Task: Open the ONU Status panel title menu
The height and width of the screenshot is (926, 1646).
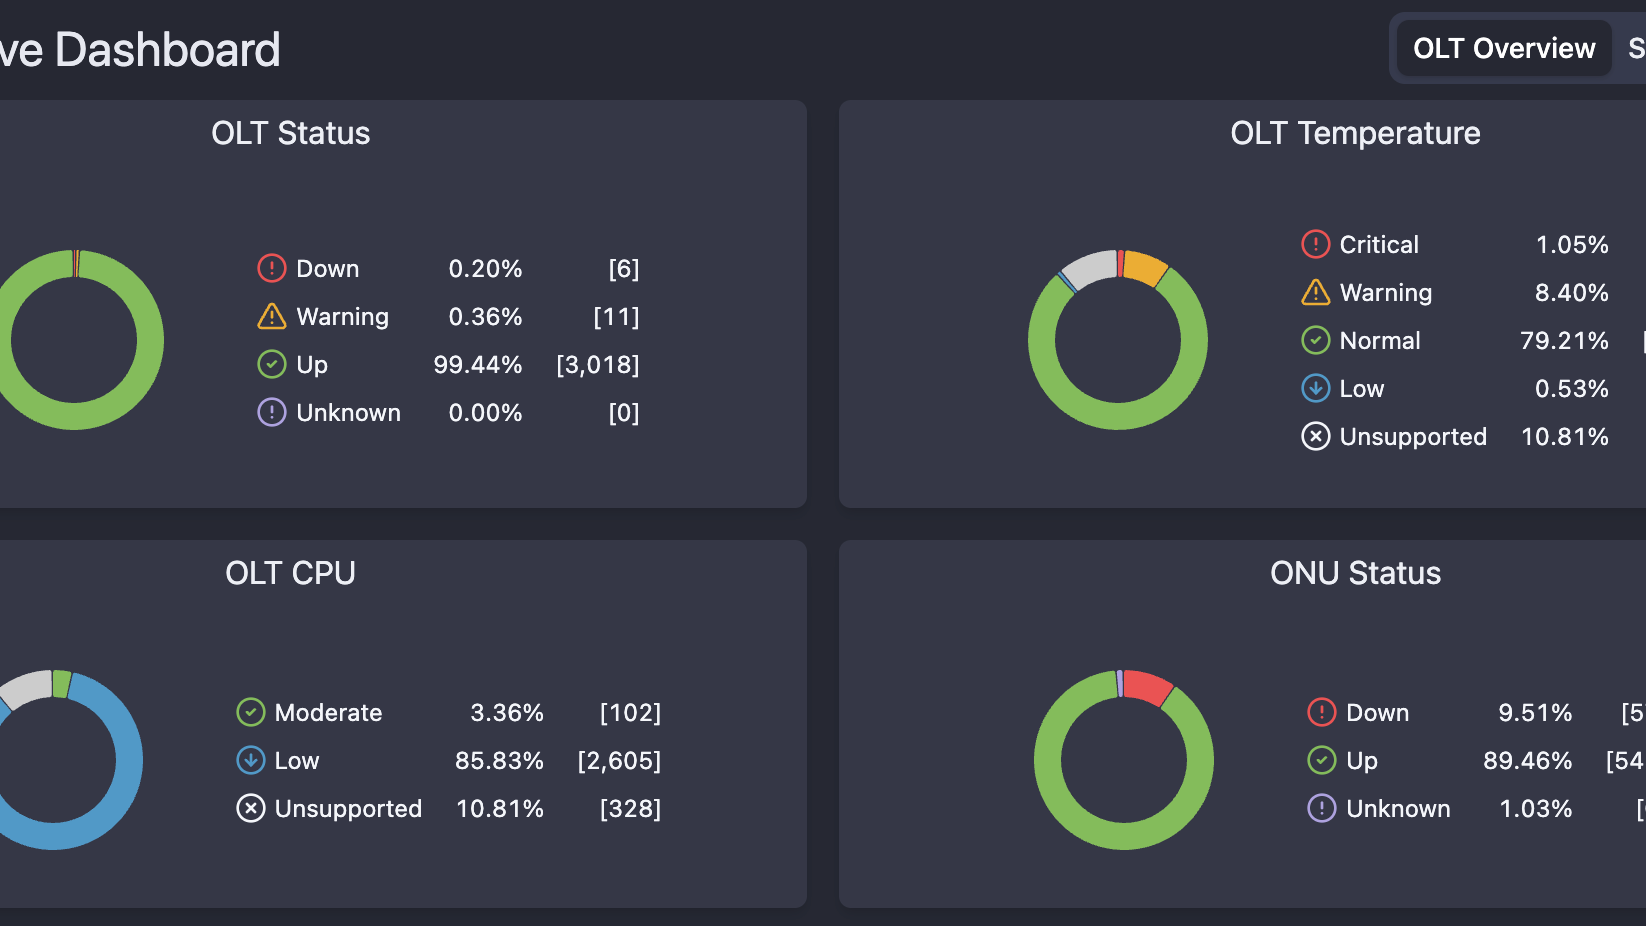Action: 1355,573
